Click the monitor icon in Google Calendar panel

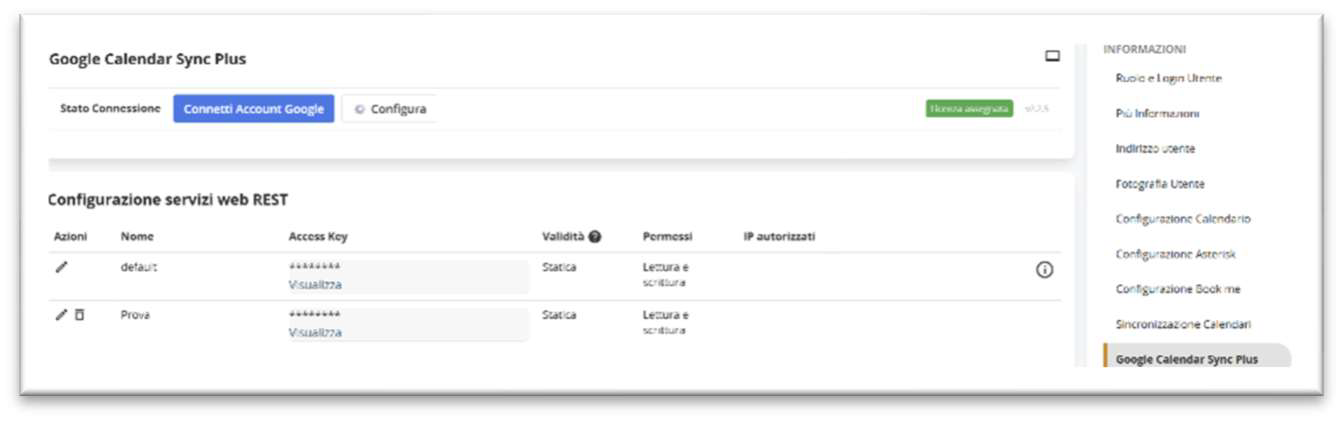click(1052, 57)
